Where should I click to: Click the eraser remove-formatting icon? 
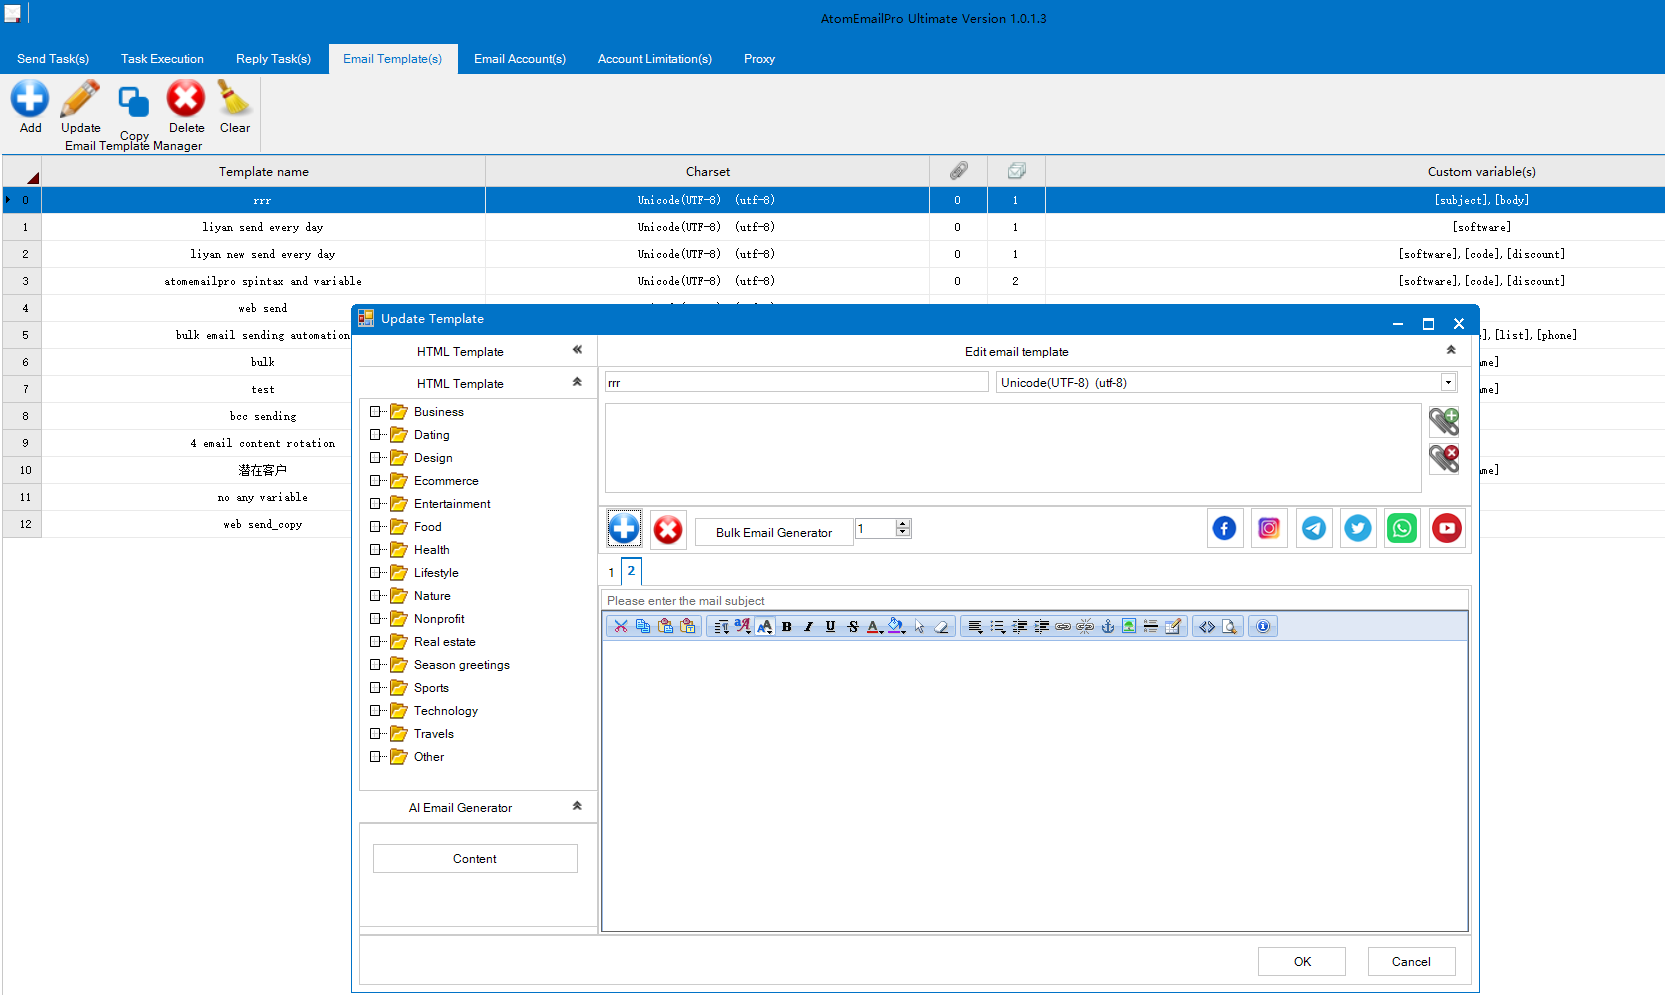click(x=941, y=626)
